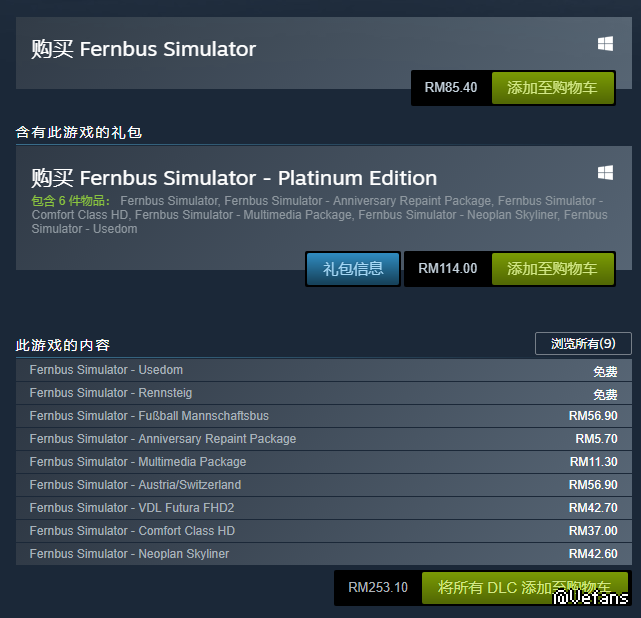The width and height of the screenshot is (641, 618).
Task: Click Platinum Edition purchase title
Action: tap(234, 178)
